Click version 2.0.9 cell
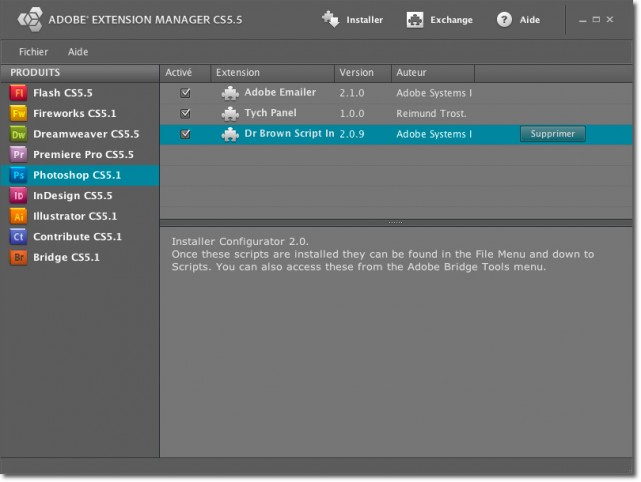641x482 pixels. 352,134
